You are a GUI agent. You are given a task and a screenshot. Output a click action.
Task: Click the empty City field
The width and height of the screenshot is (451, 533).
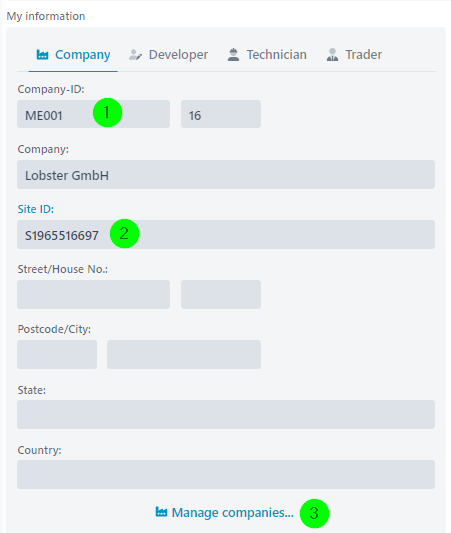(184, 355)
